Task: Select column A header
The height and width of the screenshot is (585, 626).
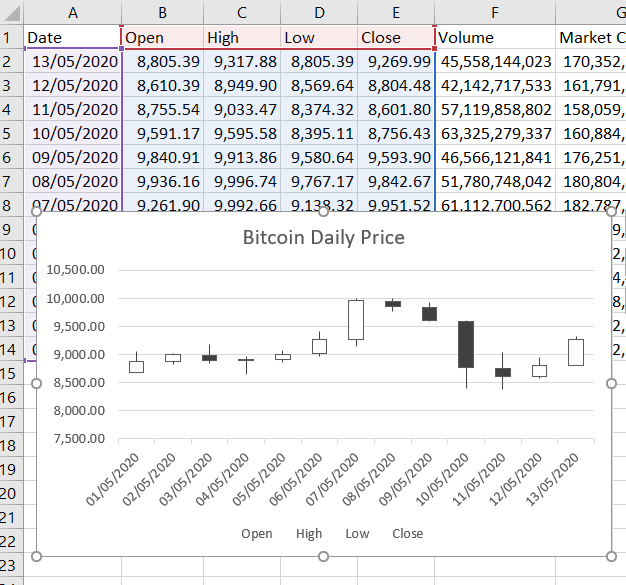Action: tap(73, 13)
